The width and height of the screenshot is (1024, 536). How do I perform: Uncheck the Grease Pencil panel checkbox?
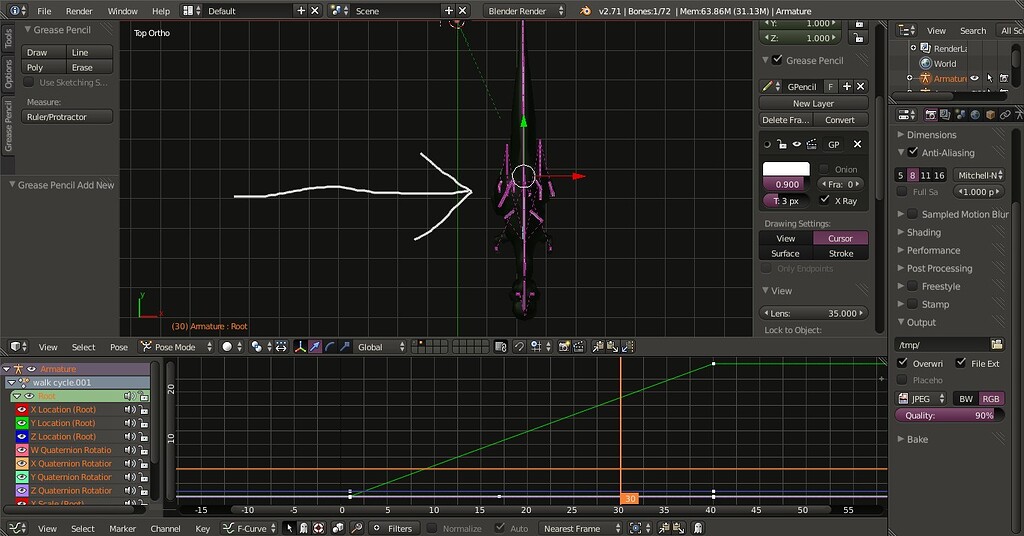(x=777, y=59)
